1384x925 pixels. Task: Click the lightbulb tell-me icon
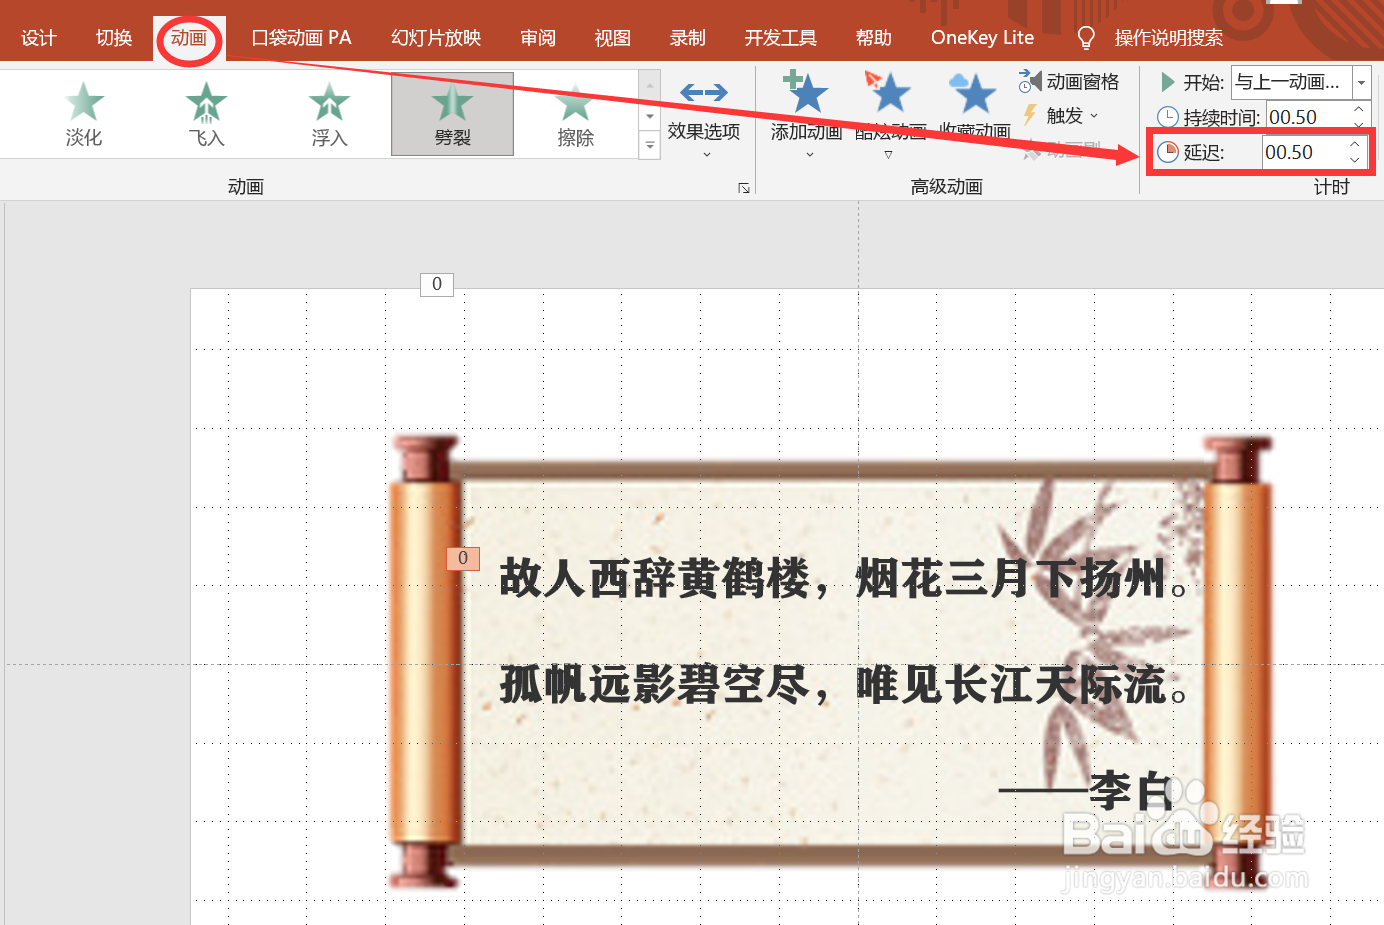click(1085, 38)
